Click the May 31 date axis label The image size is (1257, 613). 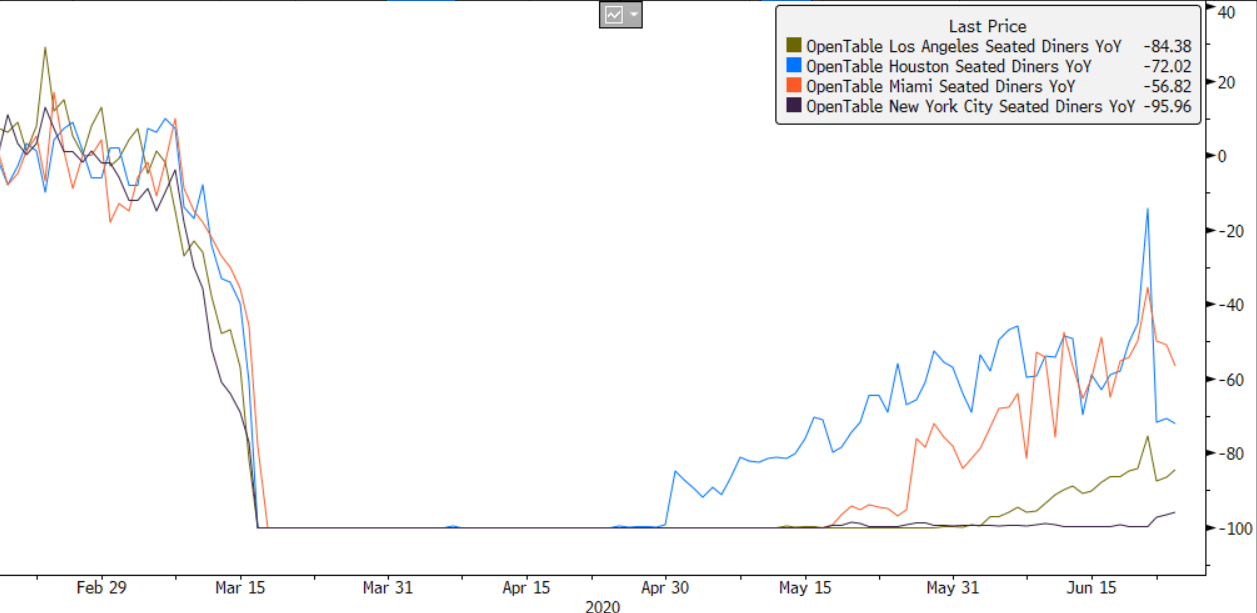coord(953,588)
